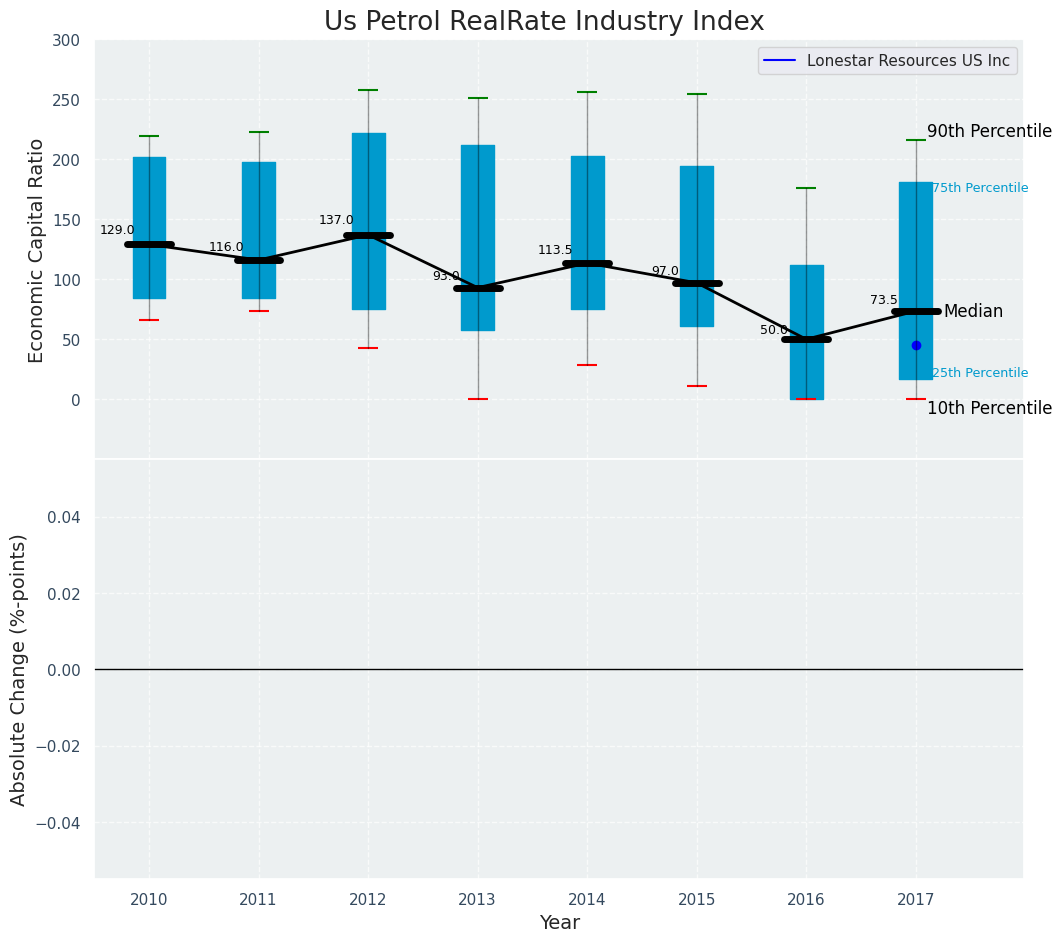Click the 2014 median marker labeled 113.5
Viewport: 1062px width, 942px height.
pyautogui.click(x=587, y=264)
